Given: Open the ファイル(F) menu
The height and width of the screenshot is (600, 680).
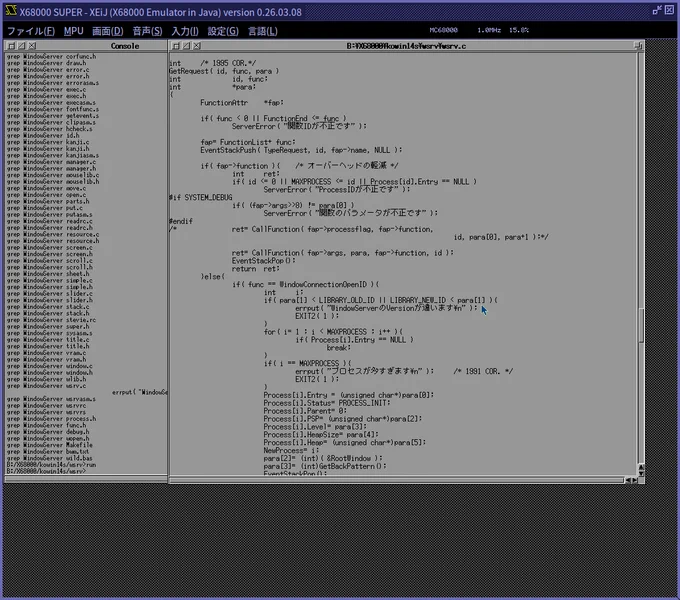Looking at the screenshot, I should (31, 31).
